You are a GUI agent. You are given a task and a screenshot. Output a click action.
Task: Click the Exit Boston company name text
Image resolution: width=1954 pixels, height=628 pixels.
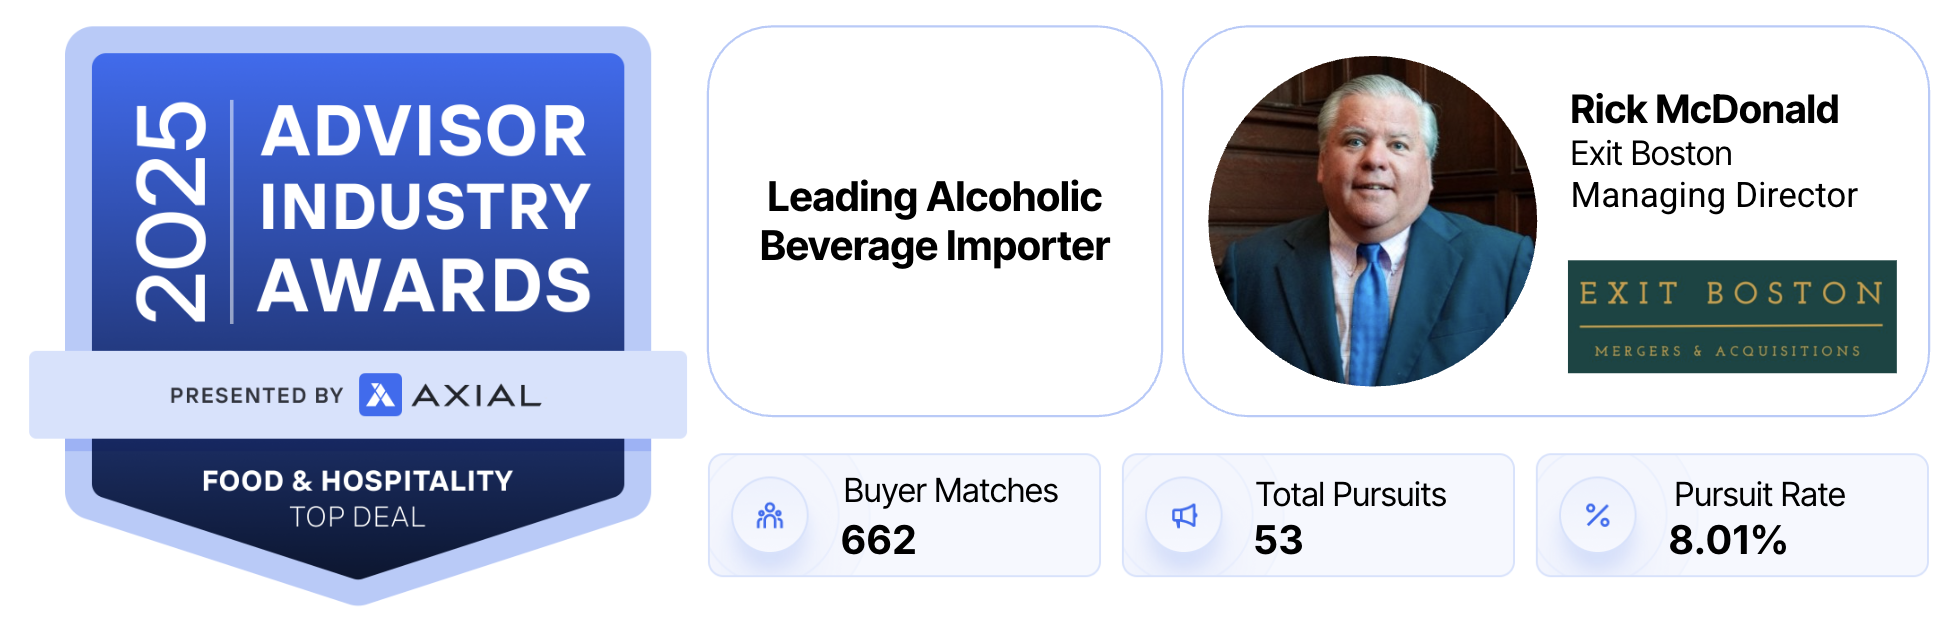tap(1651, 154)
